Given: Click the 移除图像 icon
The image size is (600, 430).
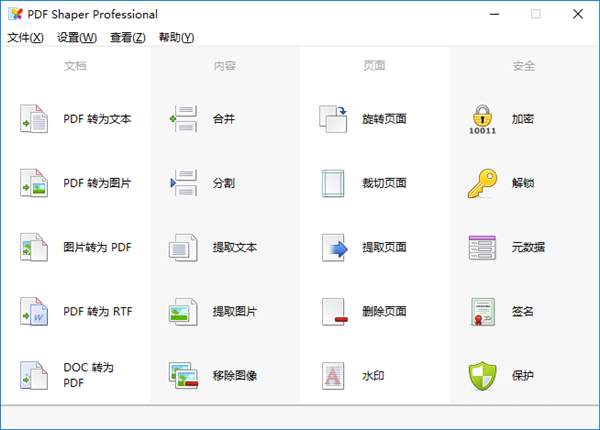Looking at the screenshot, I should click(x=184, y=376).
